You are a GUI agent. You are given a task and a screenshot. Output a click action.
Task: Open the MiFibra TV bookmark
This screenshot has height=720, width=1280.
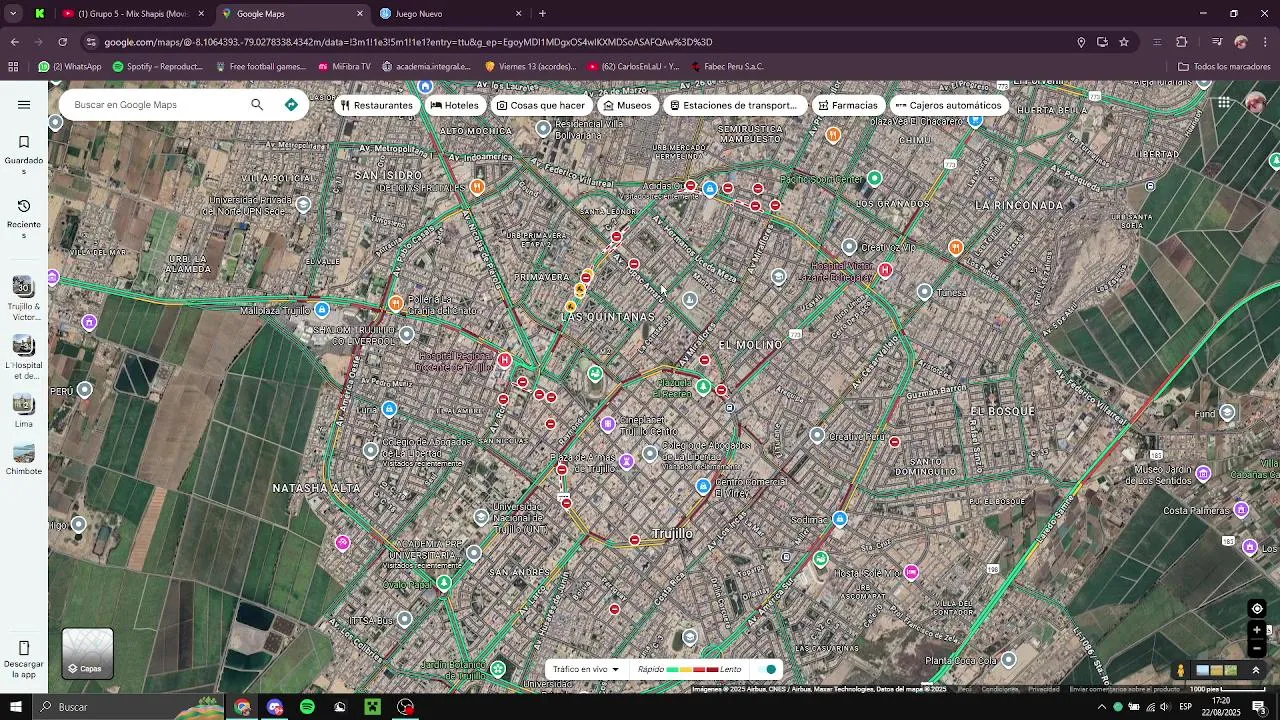[344, 67]
